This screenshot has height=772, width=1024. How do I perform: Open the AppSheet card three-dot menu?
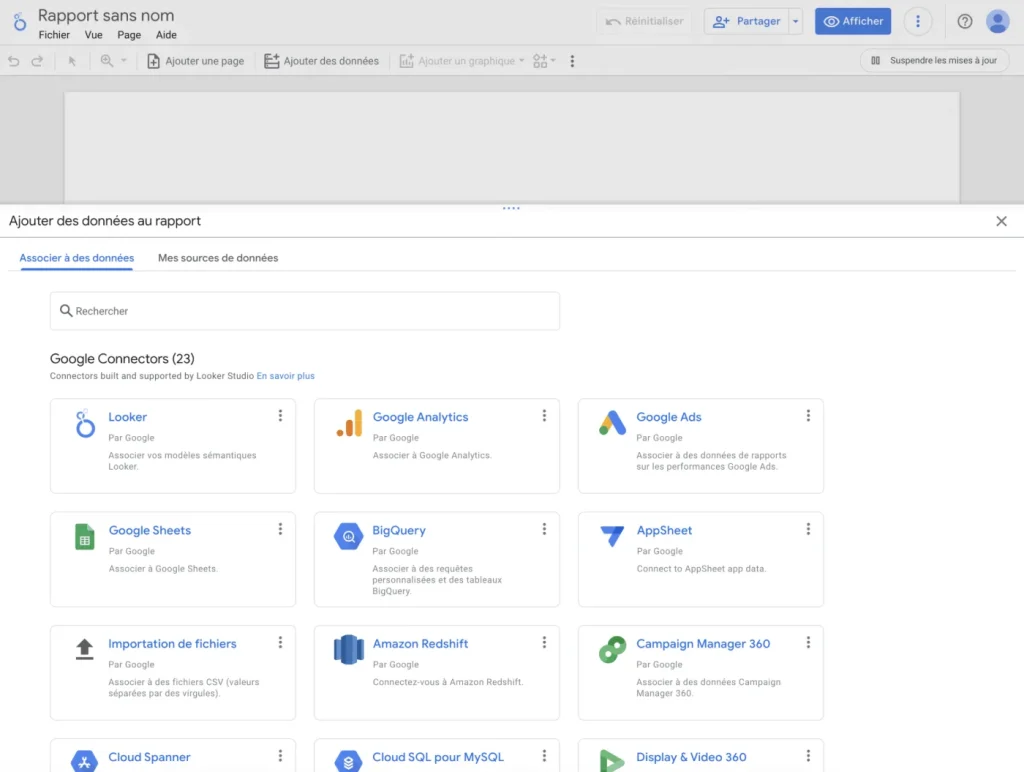point(808,529)
